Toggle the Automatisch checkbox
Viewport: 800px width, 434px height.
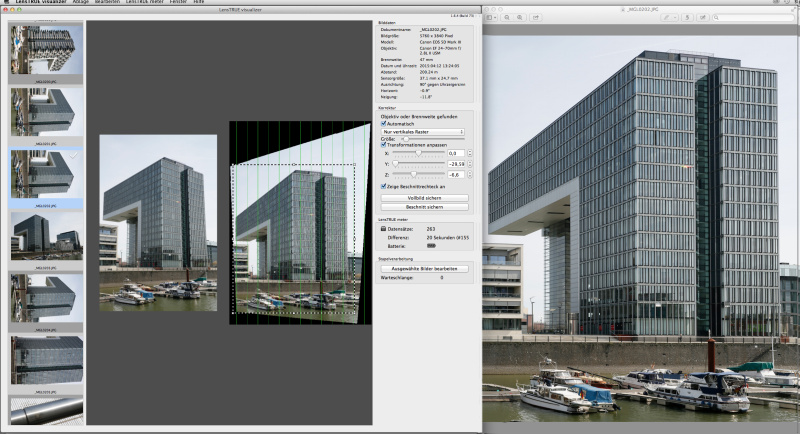point(384,123)
